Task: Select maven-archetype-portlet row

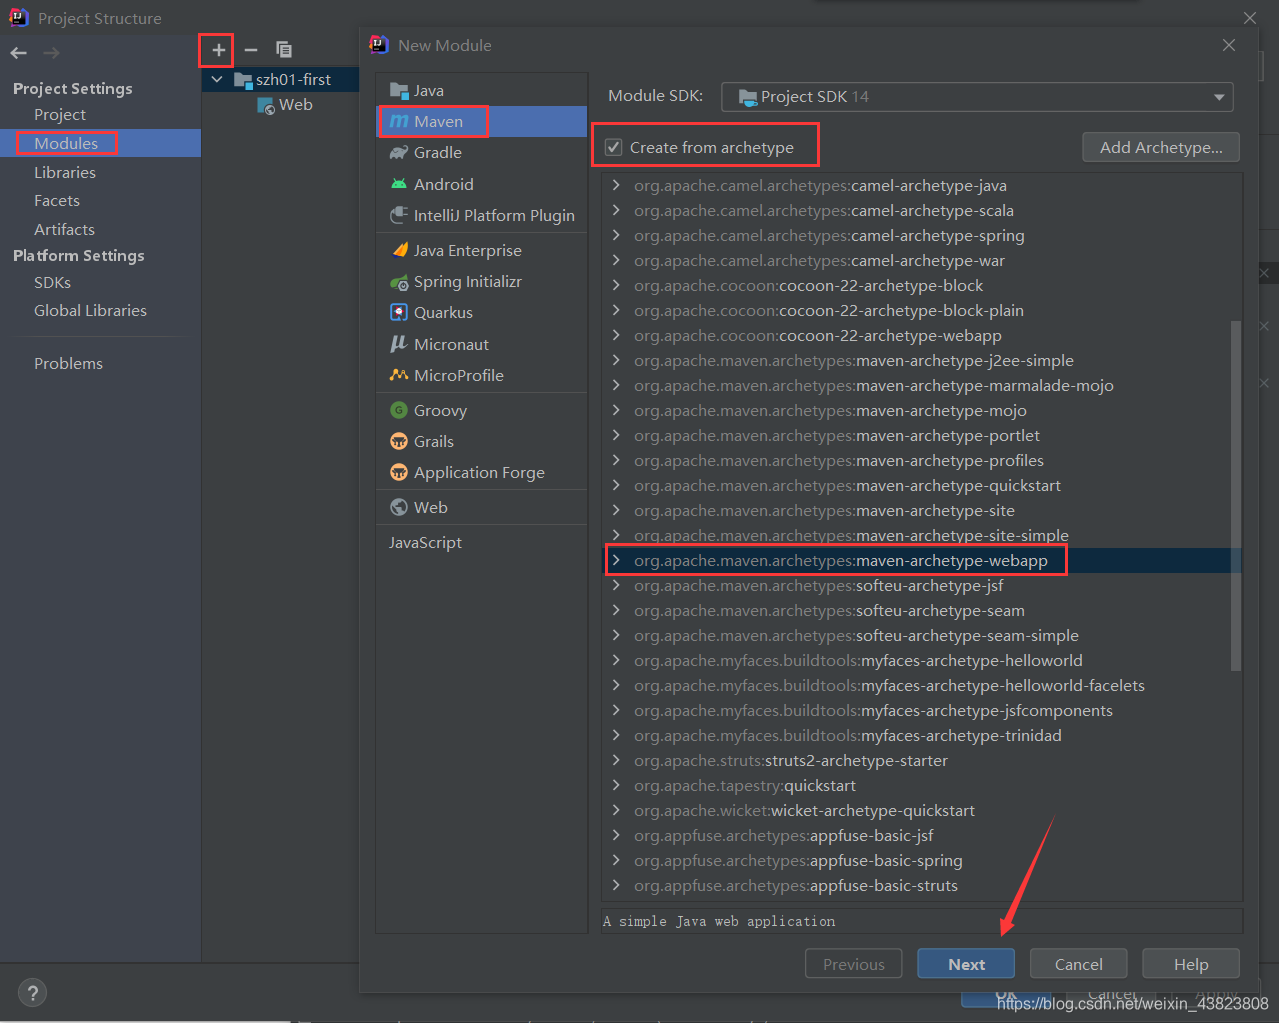Action: [x=920, y=435]
